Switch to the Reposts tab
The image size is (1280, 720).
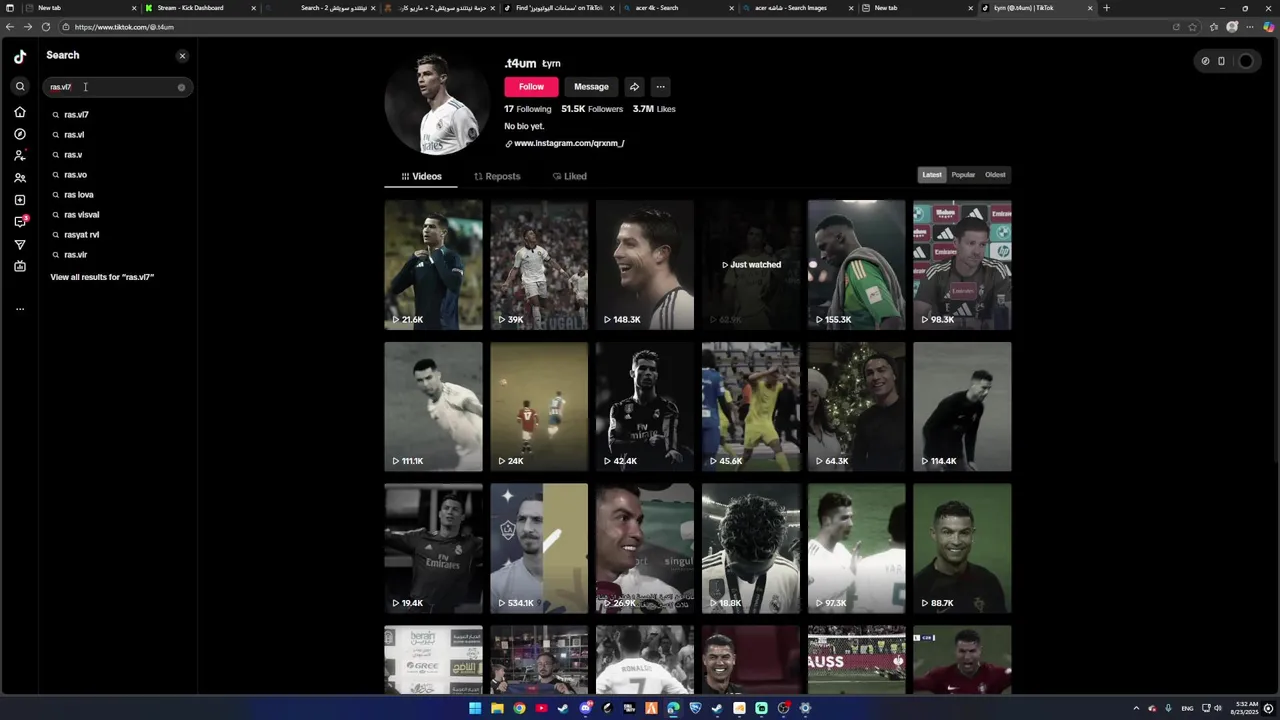pos(497,176)
